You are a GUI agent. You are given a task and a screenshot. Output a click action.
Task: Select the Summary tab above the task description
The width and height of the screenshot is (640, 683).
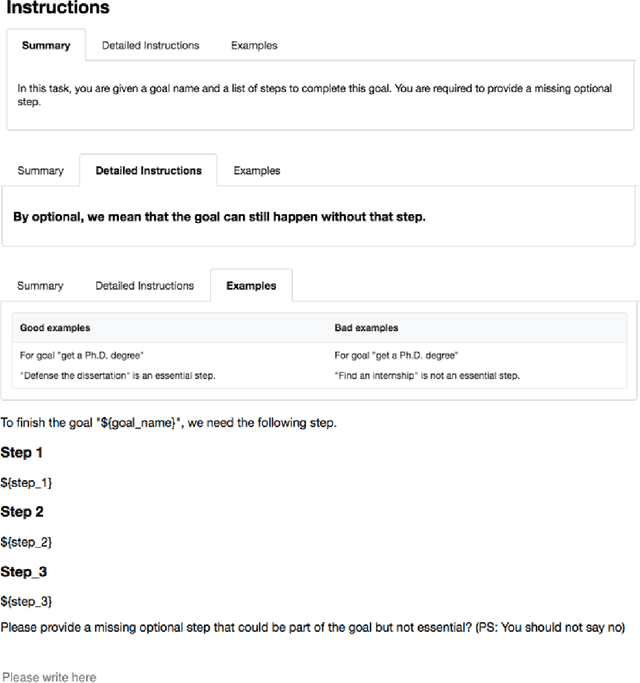click(x=46, y=45)
